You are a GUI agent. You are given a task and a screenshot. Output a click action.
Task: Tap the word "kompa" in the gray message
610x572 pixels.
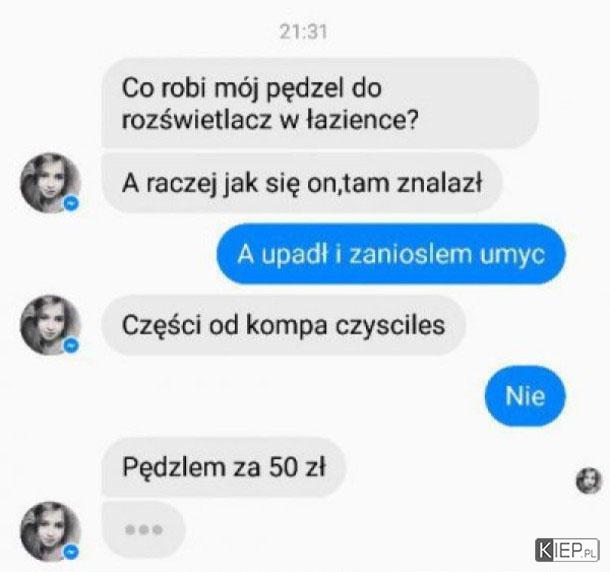(287, 326)
